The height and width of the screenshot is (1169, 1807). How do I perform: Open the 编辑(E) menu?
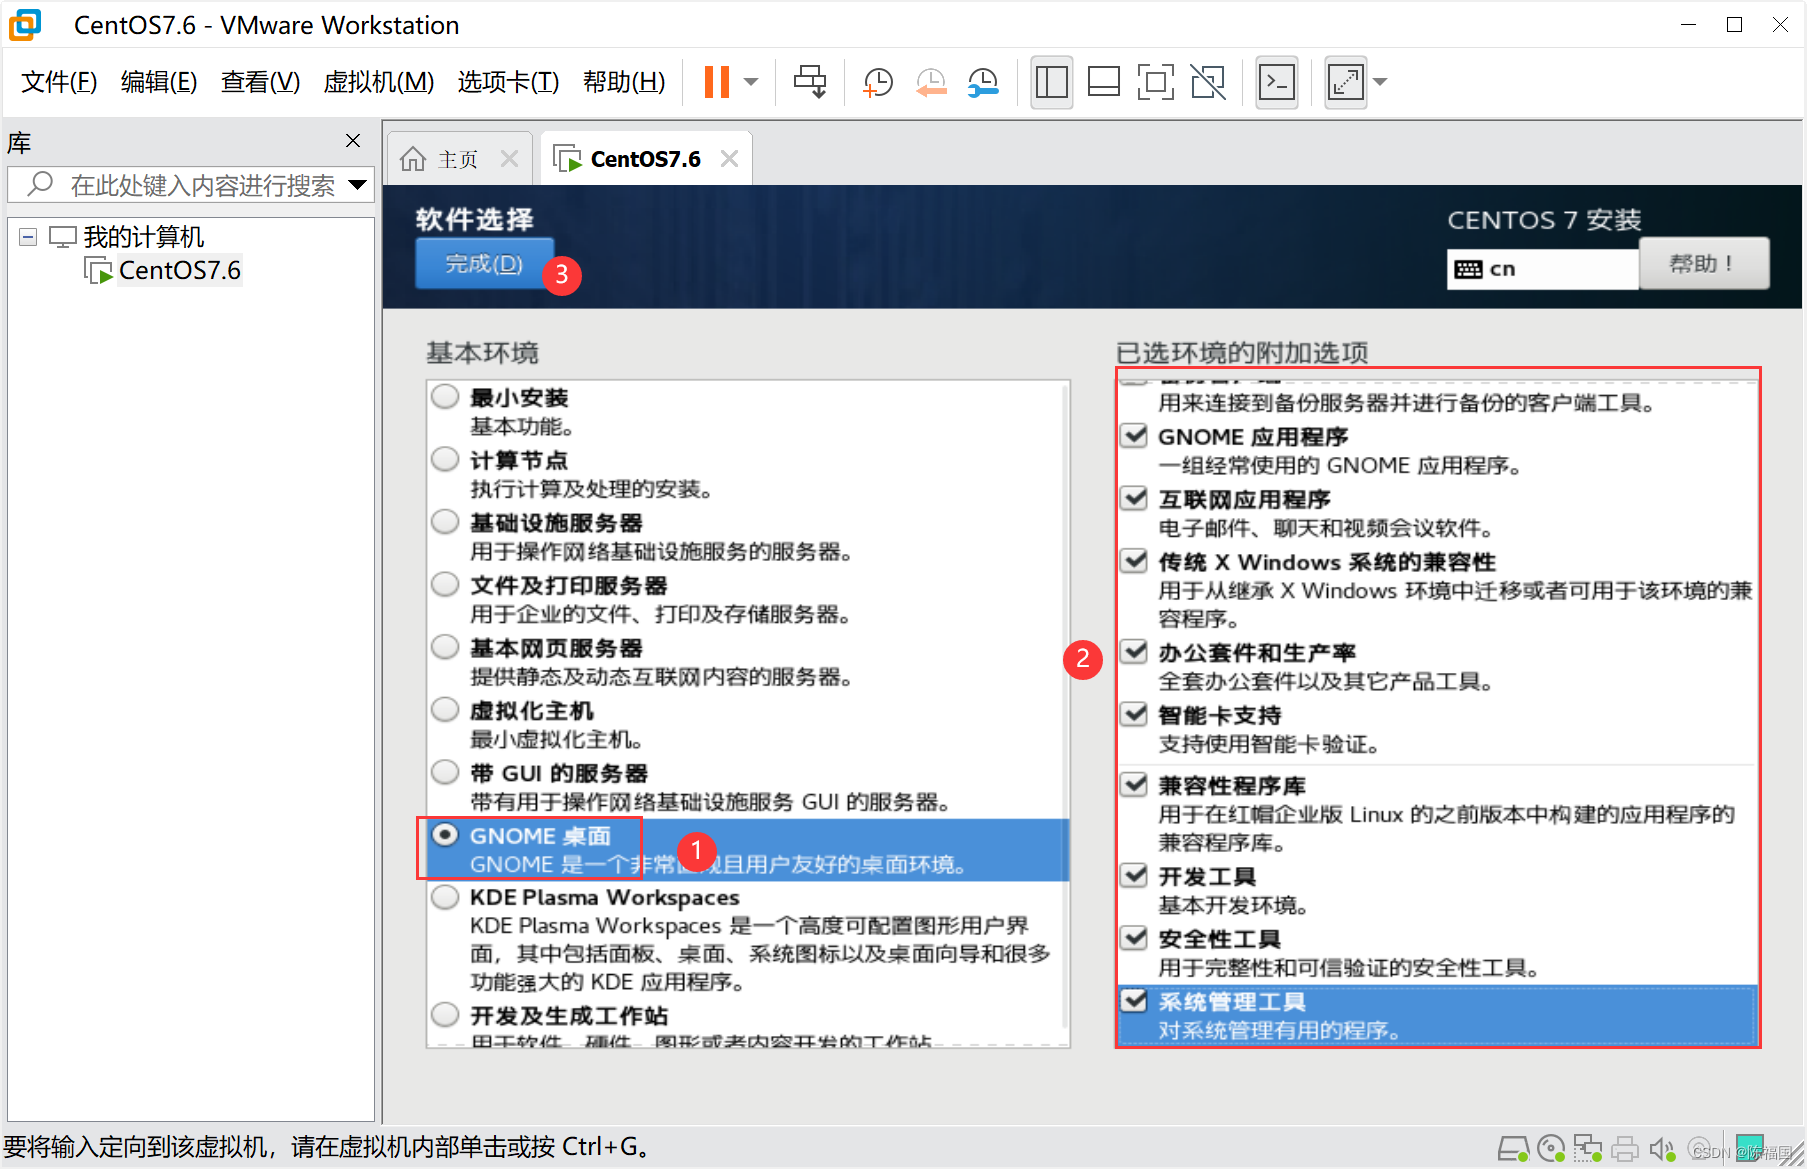[x=159, y=82]
